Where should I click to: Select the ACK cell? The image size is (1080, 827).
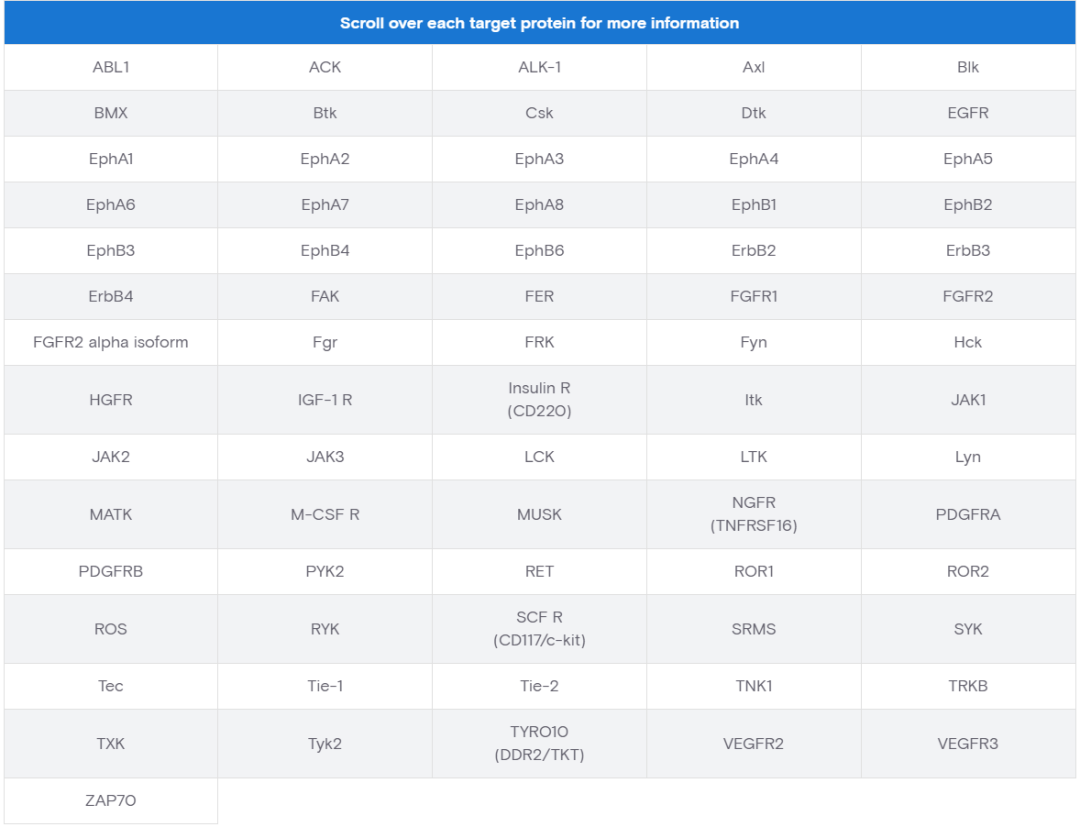point(325,67)
